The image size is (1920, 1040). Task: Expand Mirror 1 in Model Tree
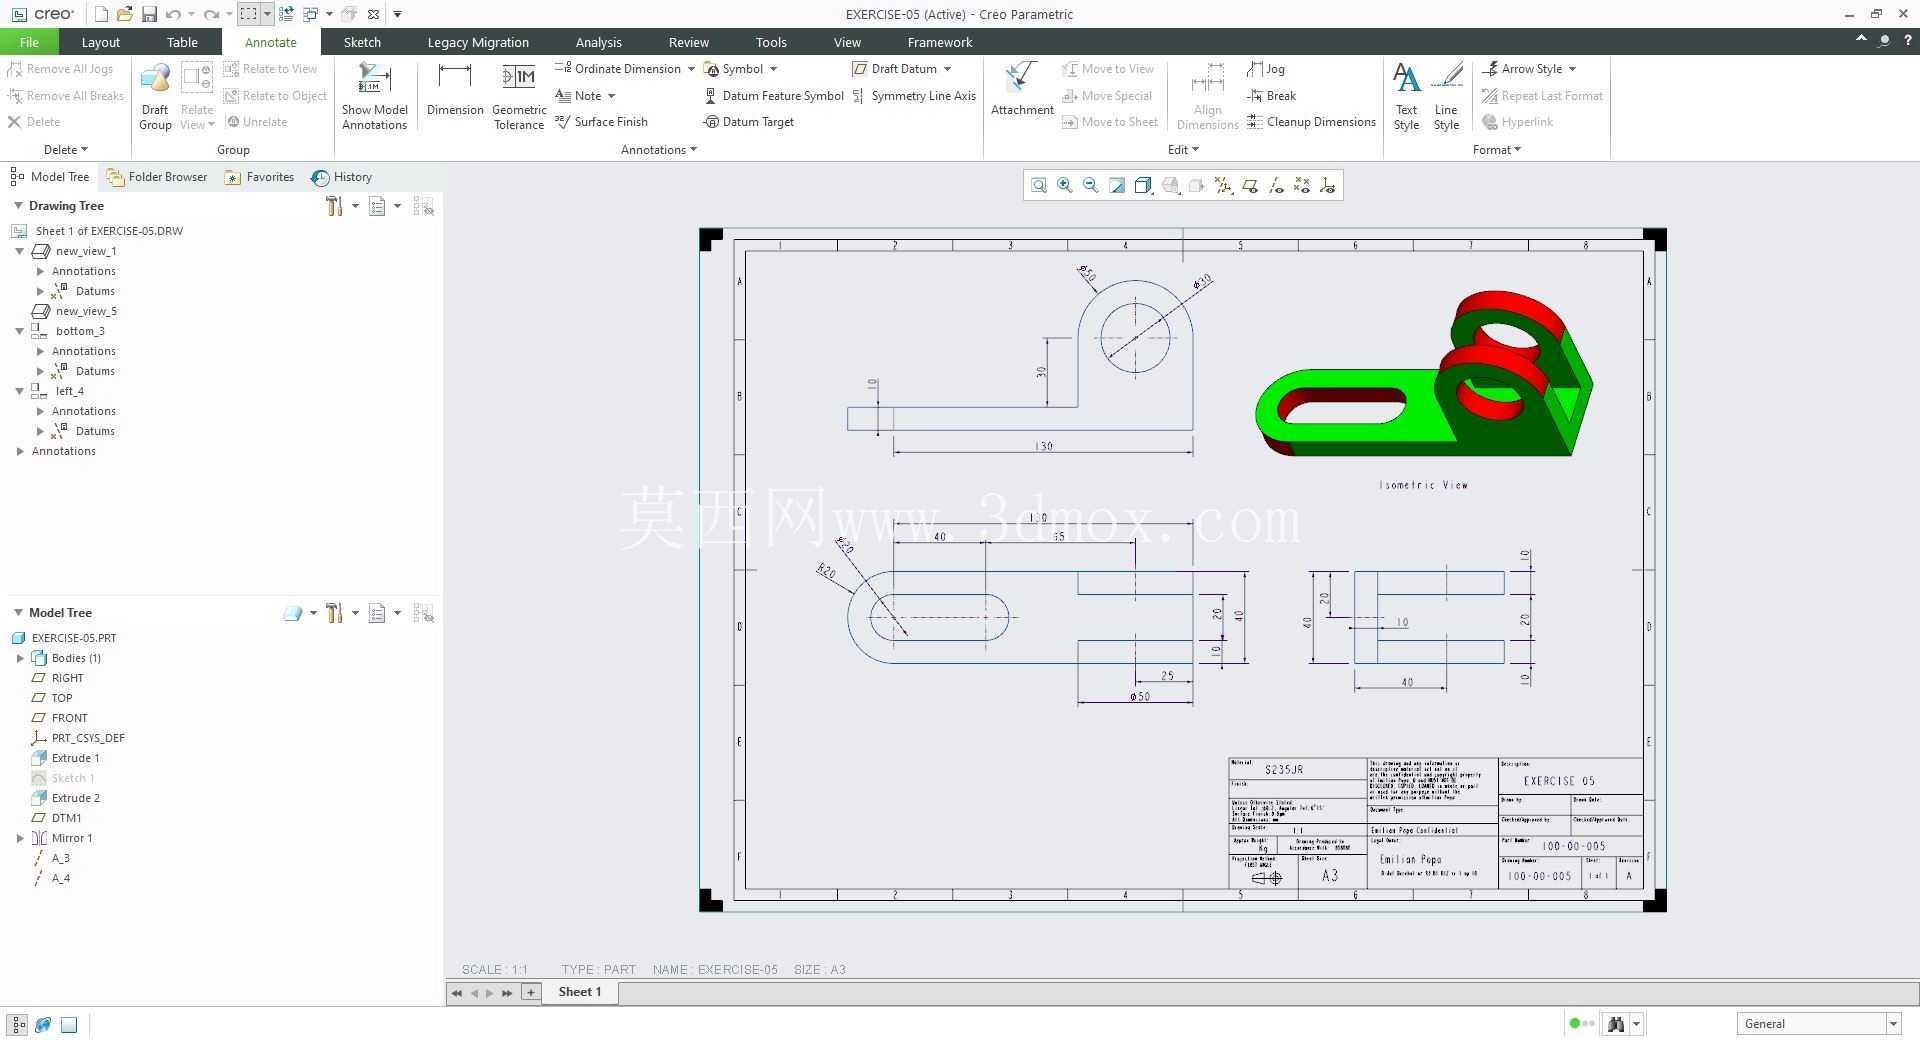[20, 838]
